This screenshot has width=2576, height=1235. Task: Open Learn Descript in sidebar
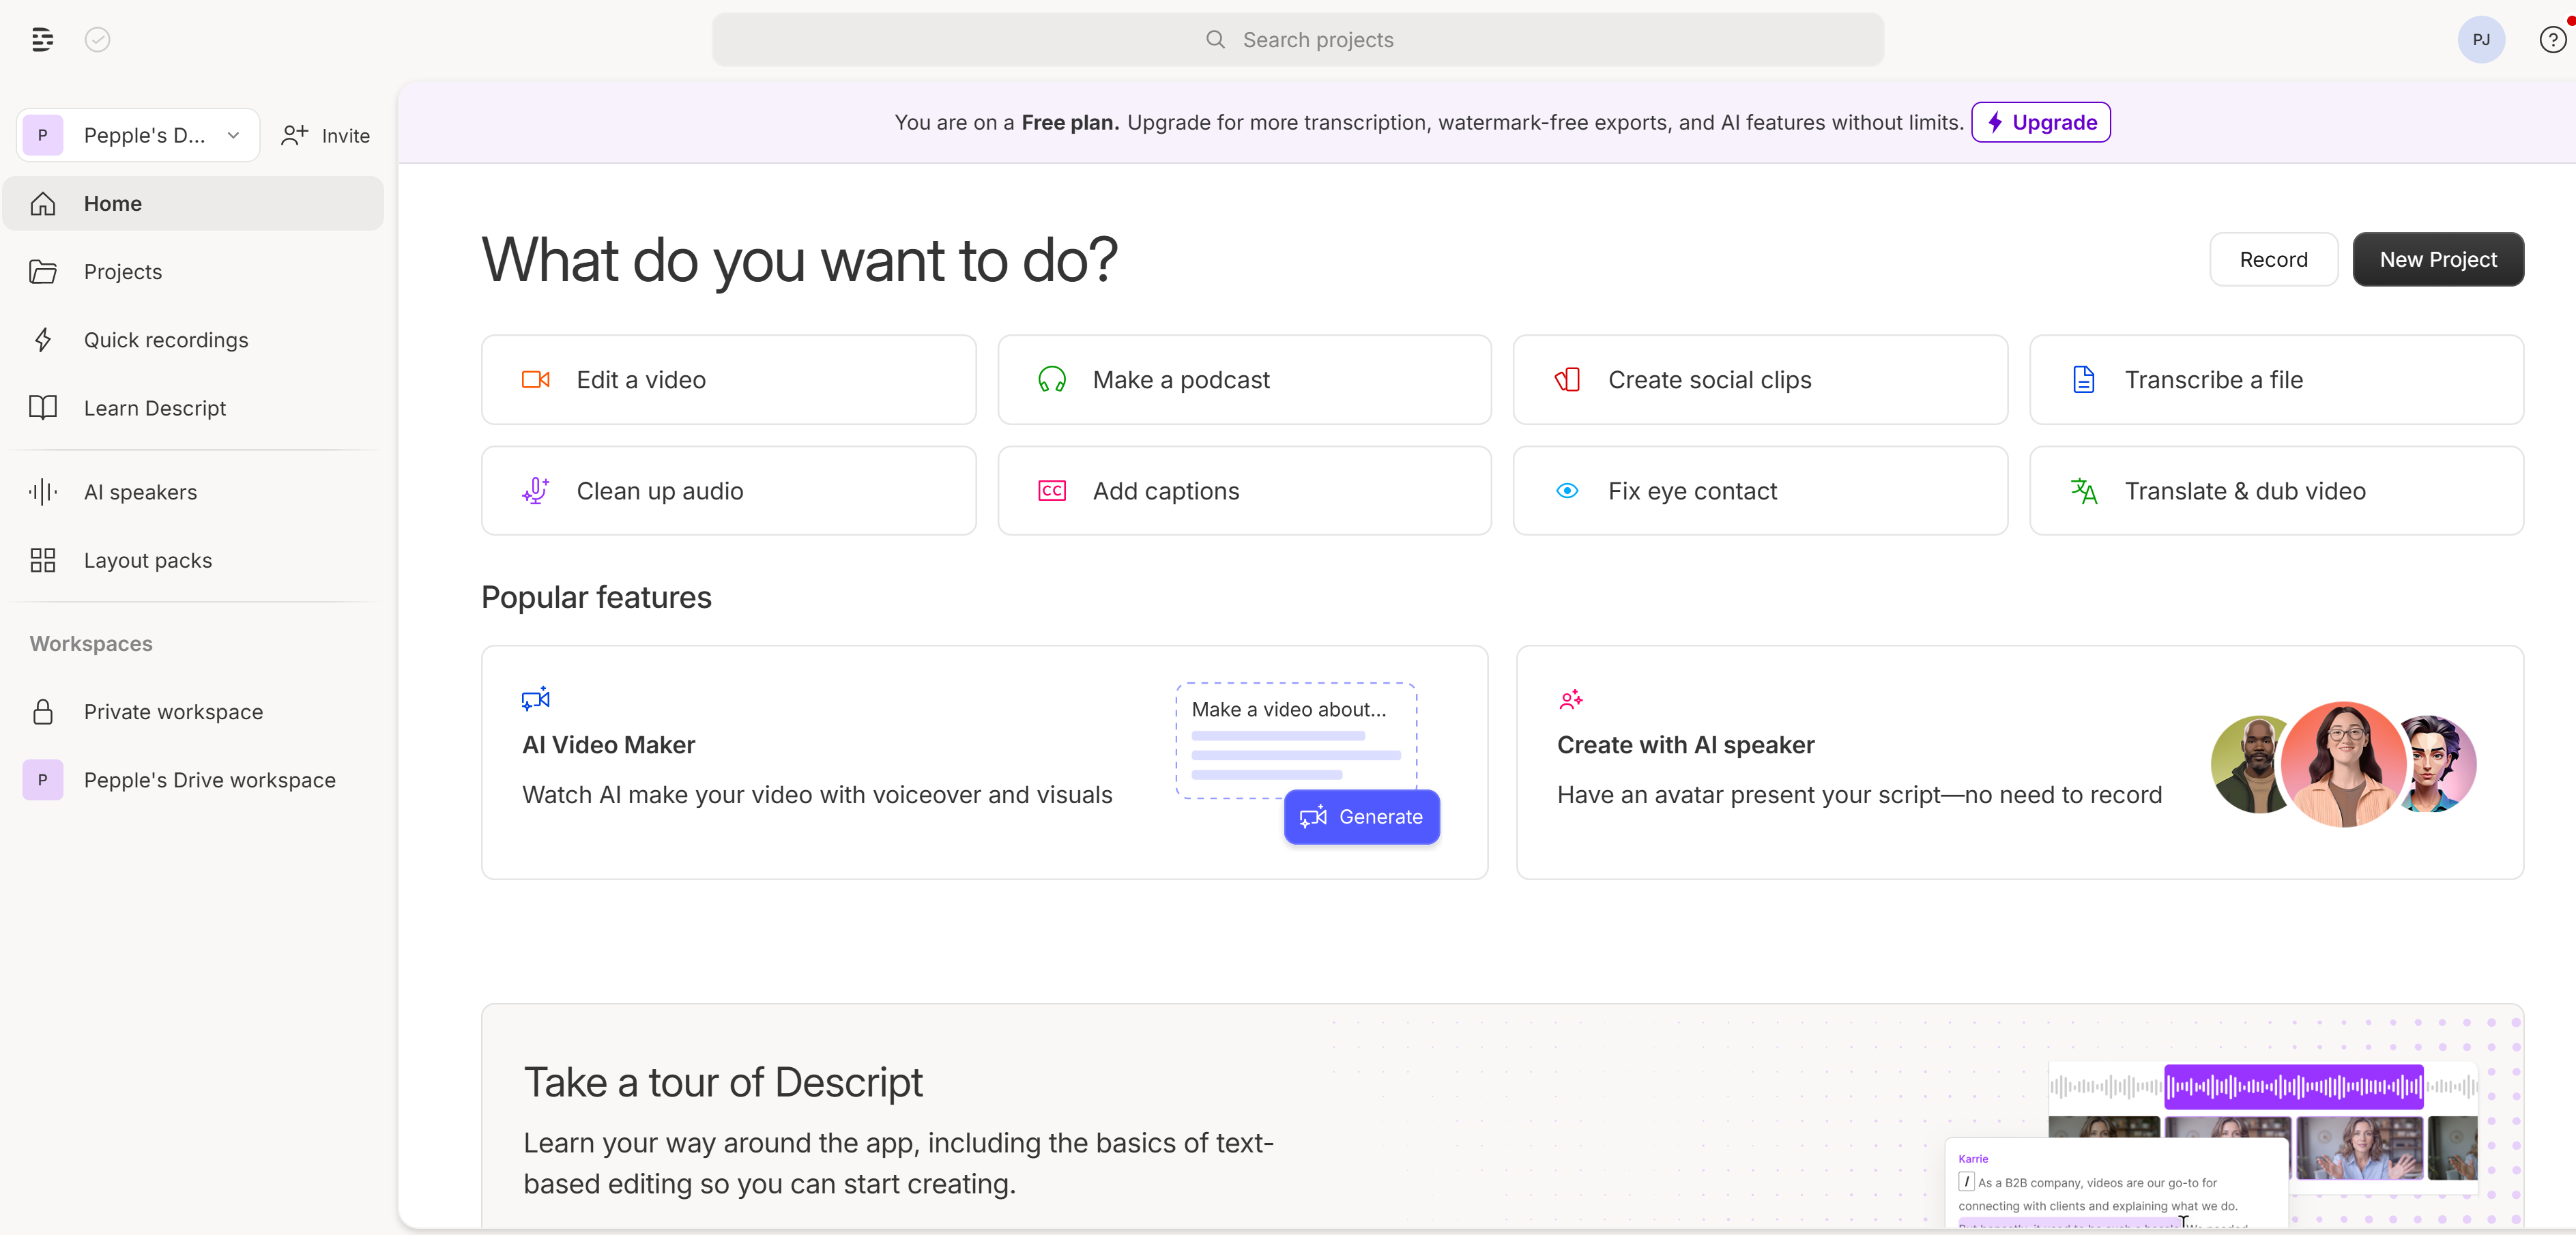coord(155,408)
